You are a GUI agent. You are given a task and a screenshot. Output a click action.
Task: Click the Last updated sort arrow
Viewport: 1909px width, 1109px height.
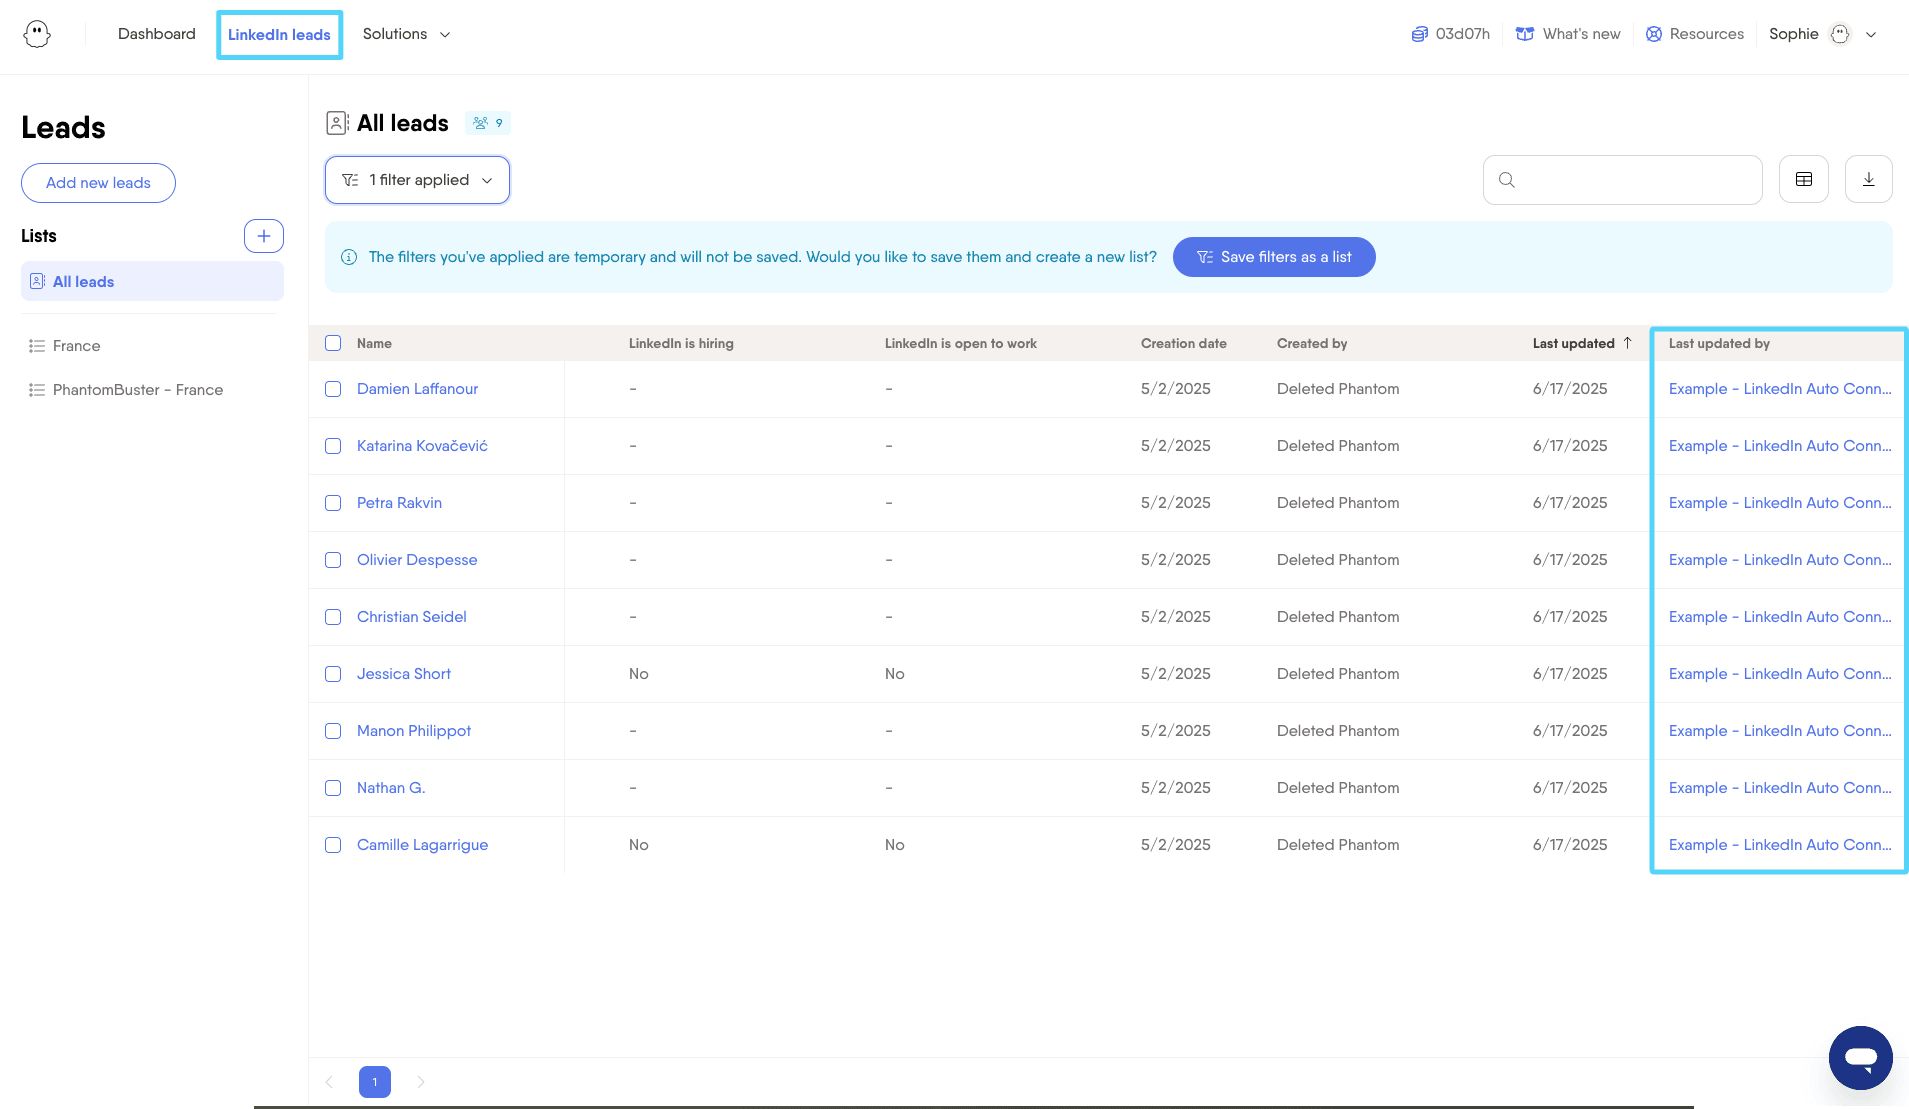[x=1627, y=343]
